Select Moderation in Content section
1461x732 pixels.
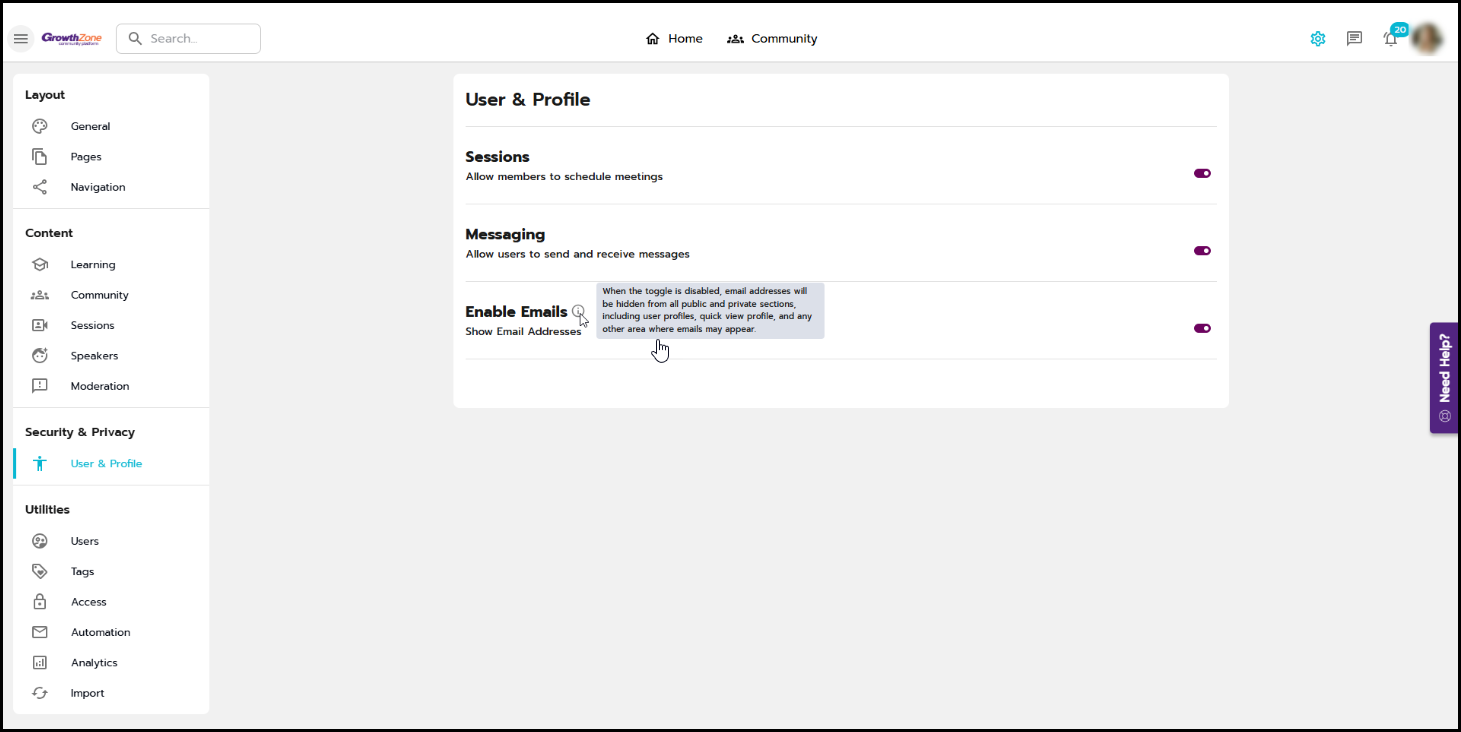99,386
